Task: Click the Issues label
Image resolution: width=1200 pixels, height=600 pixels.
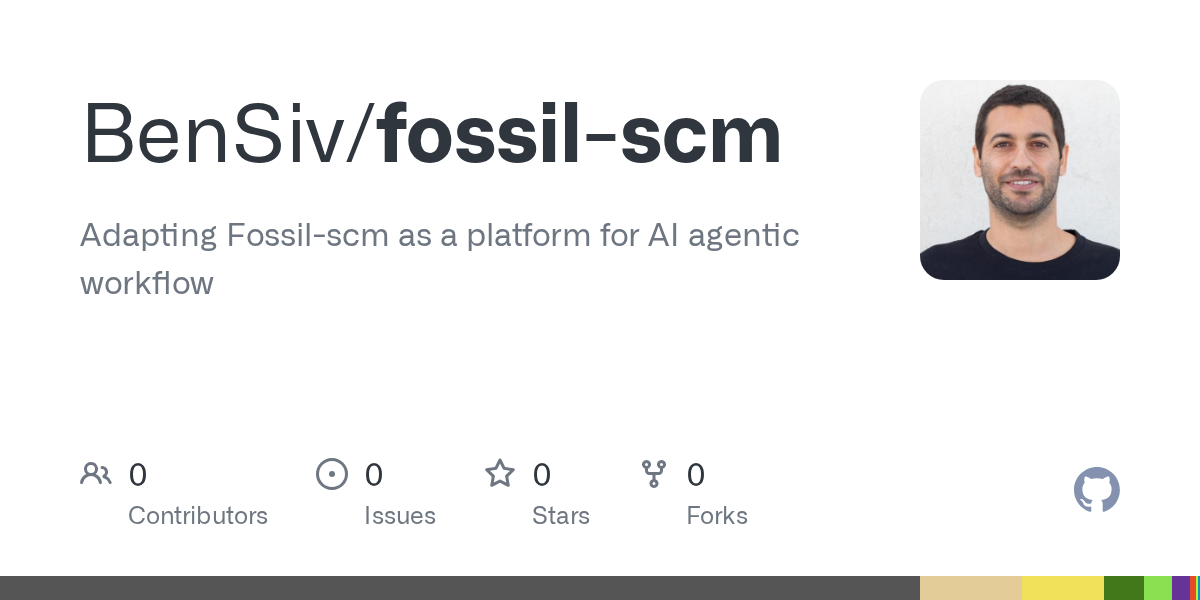Action: [x=400, y=516]
